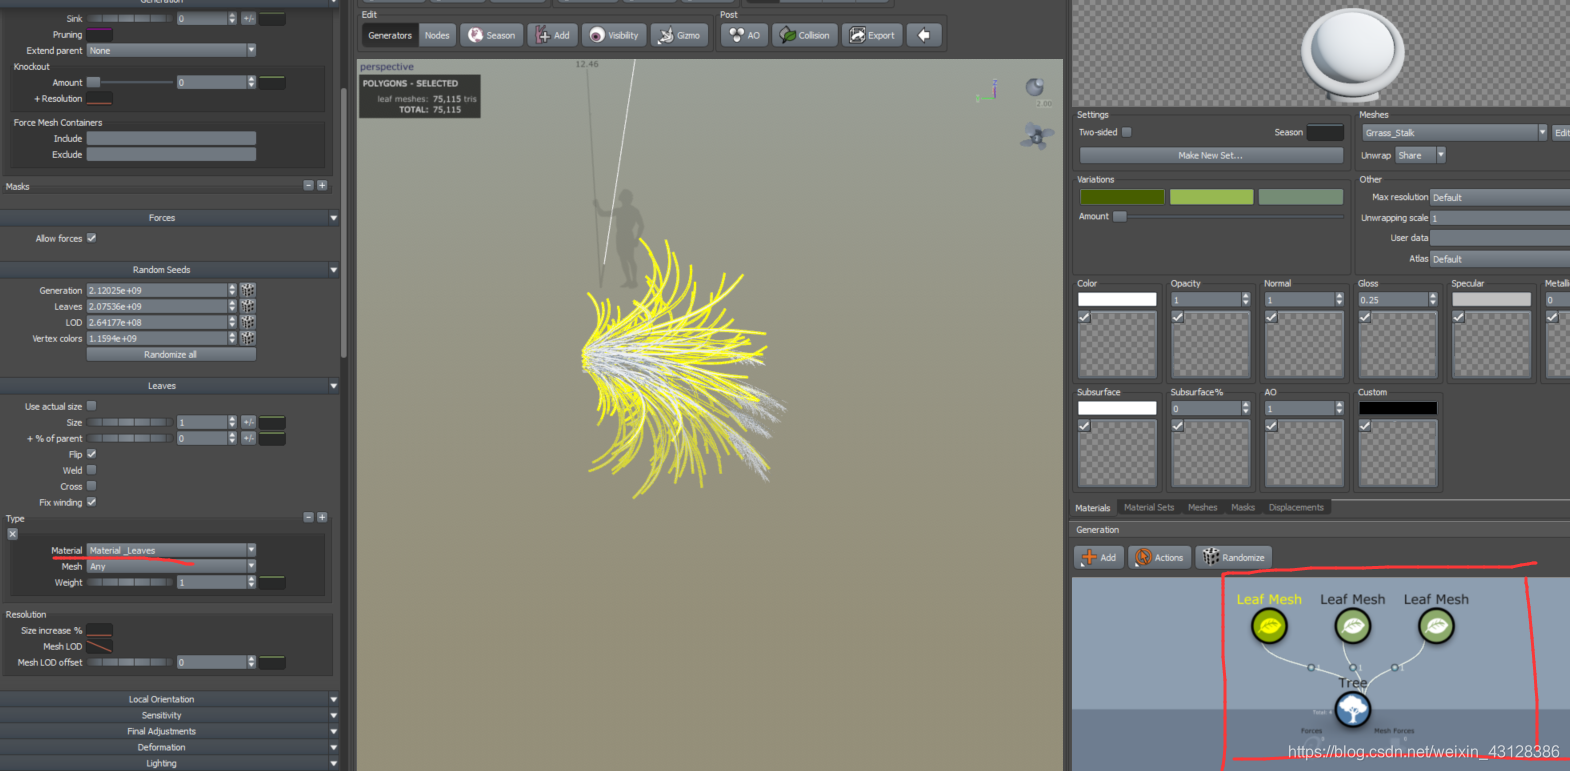Uncheck the Allow forces checkbox
This screenshot has width=1570, height=771.
coord(92,238)
